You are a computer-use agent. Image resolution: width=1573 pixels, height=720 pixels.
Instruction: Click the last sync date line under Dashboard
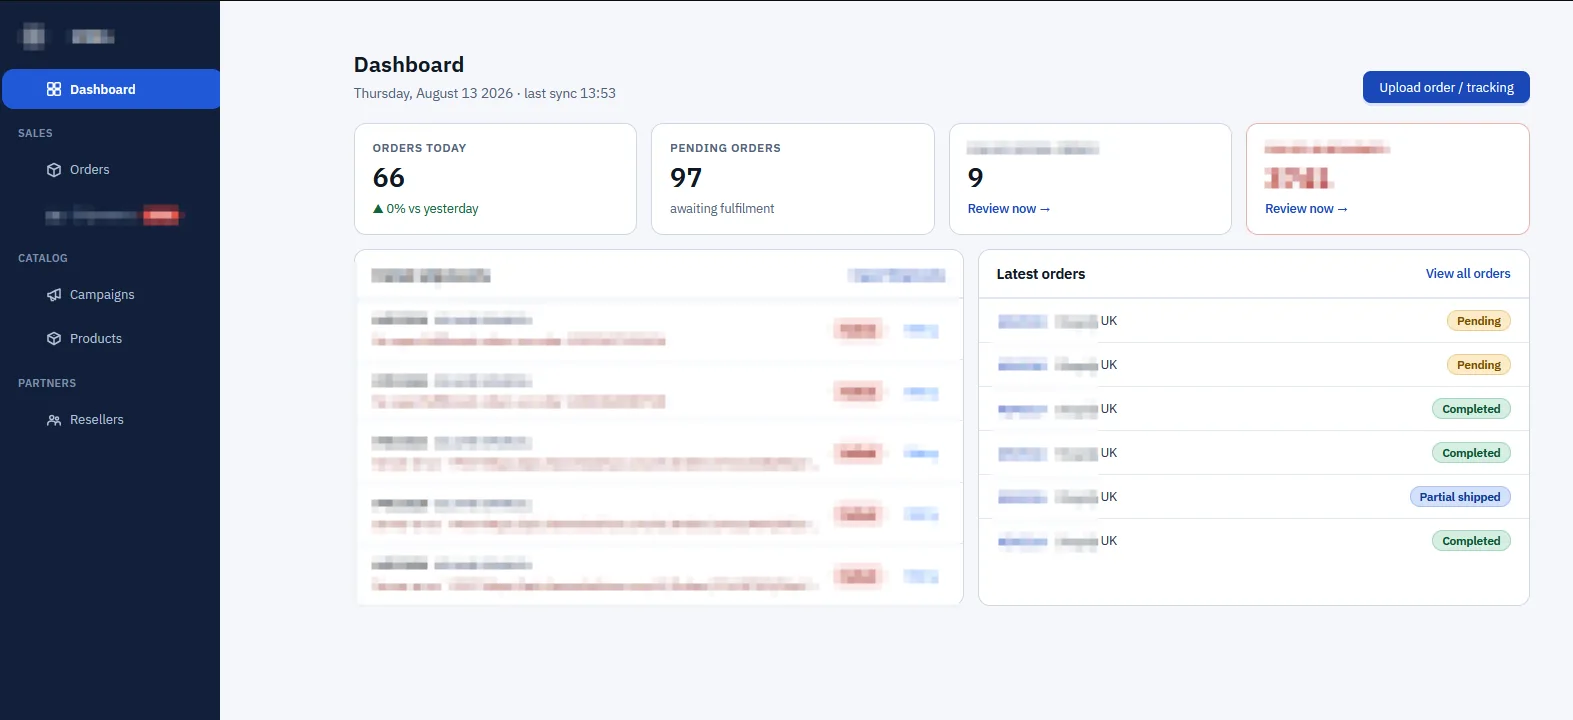coord(485,93)
